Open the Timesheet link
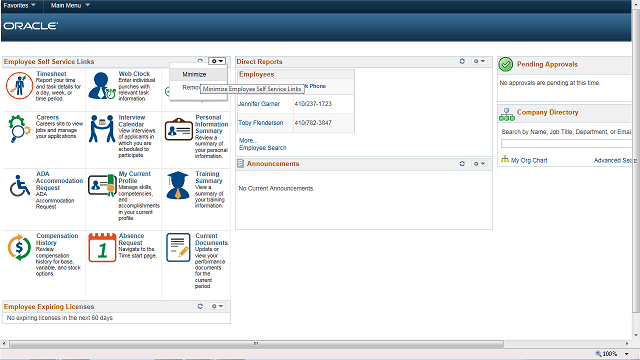This screenshot has height=360, width=640. tap(51, 74)
